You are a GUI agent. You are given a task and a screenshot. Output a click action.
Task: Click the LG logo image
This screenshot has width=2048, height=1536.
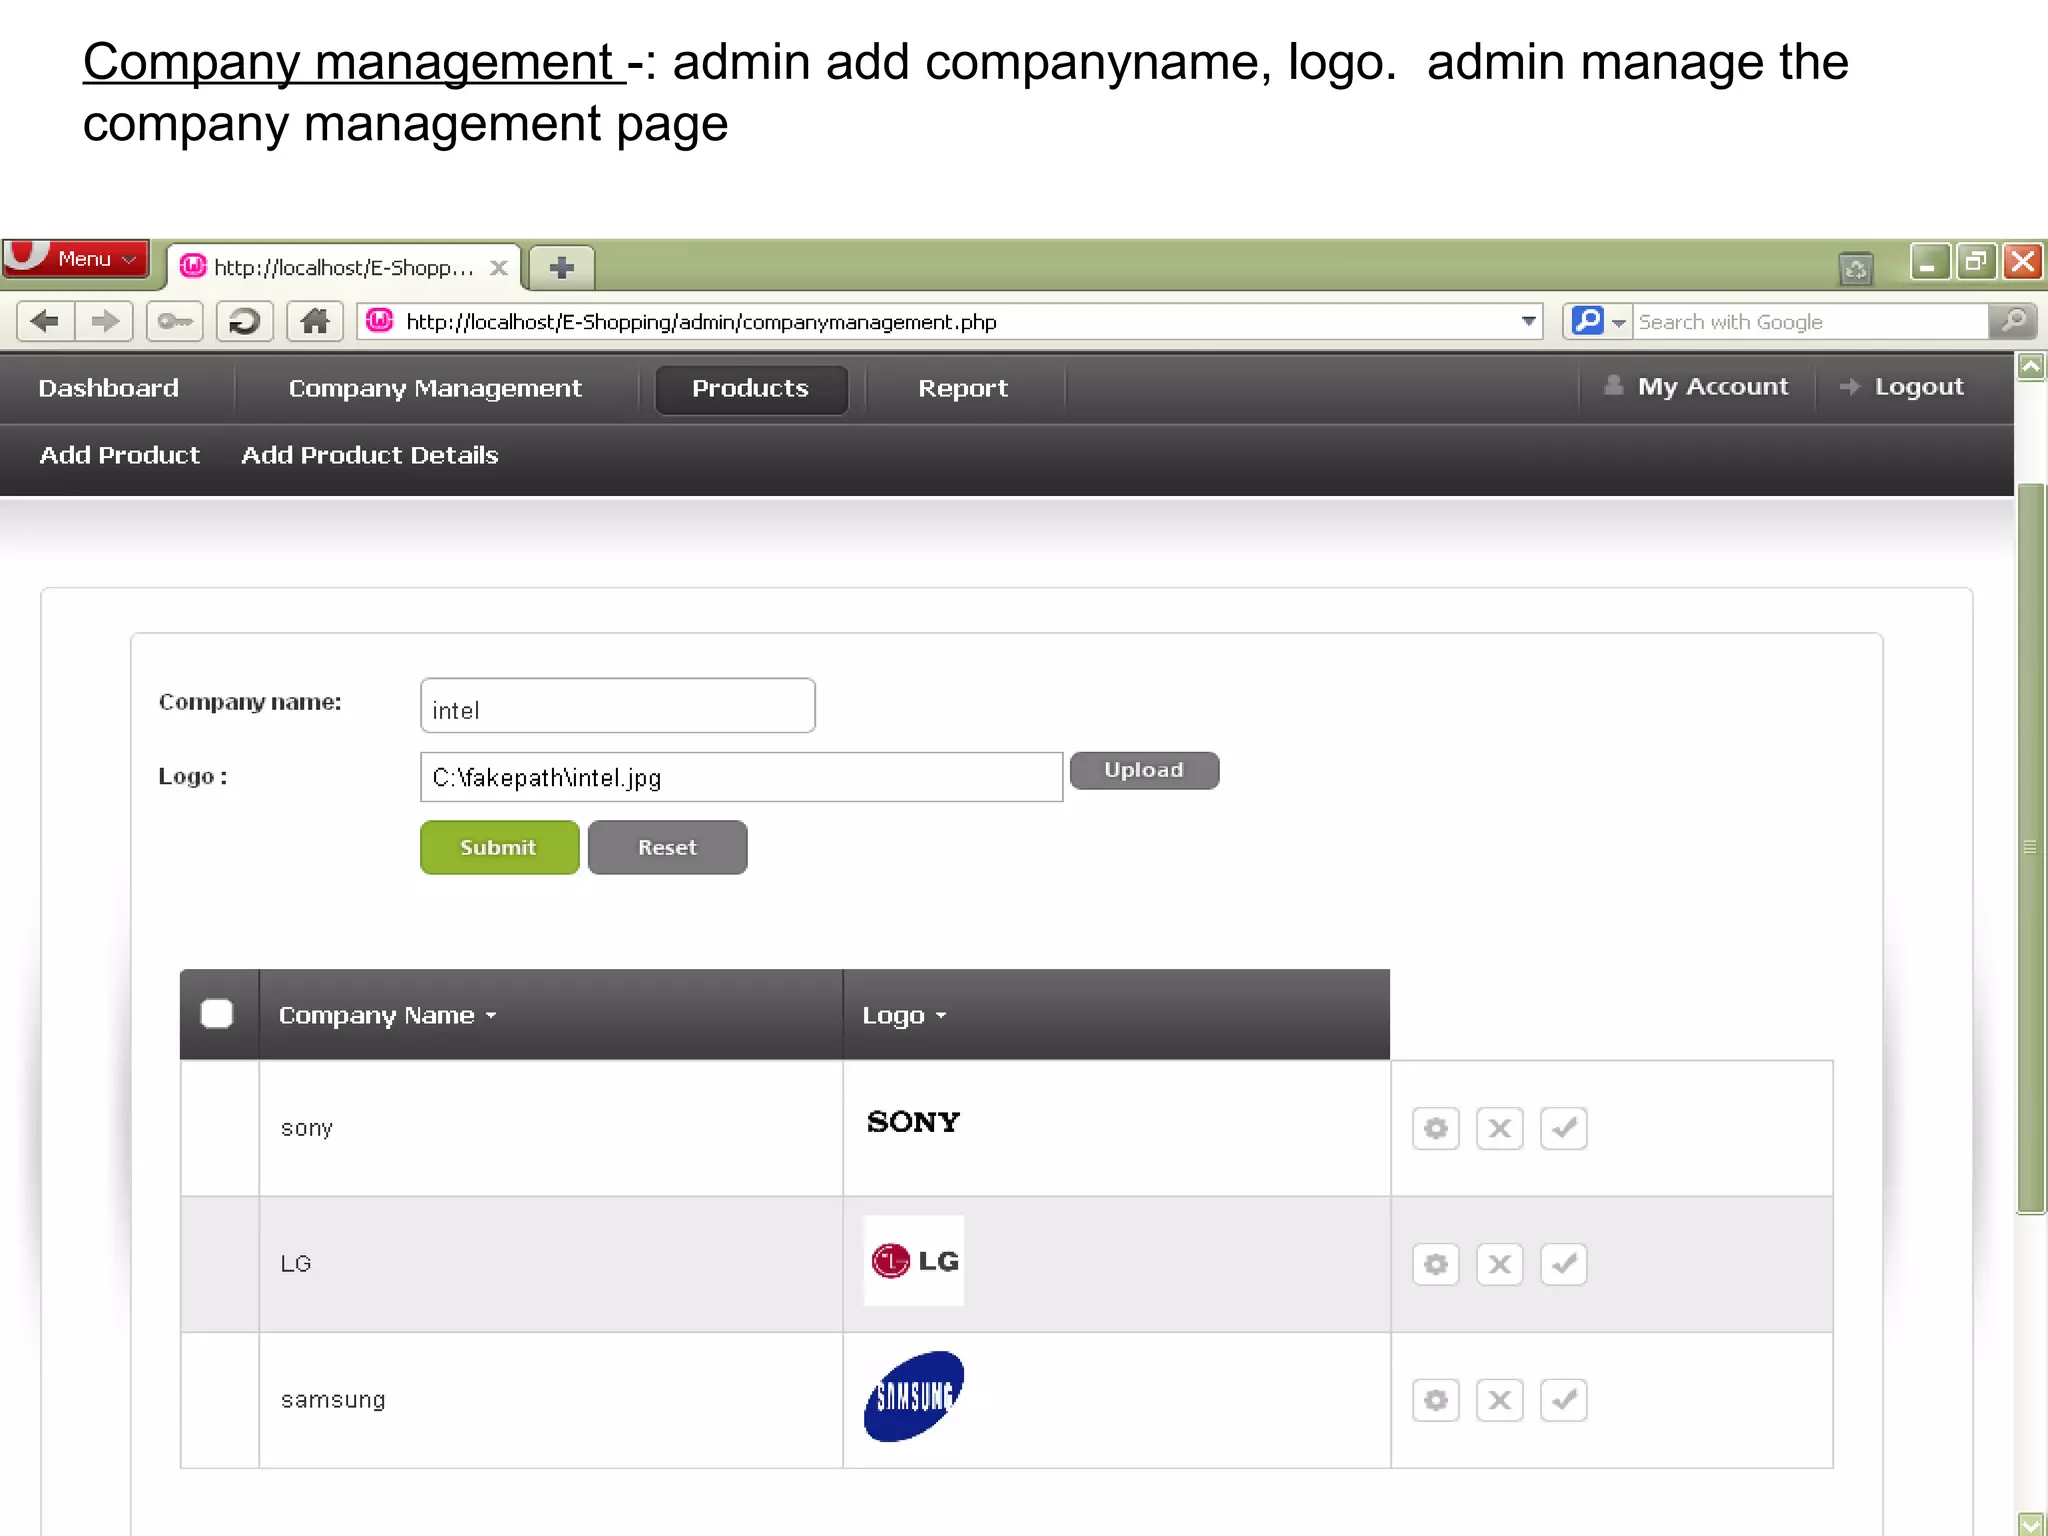click(x=914, y=1261)
